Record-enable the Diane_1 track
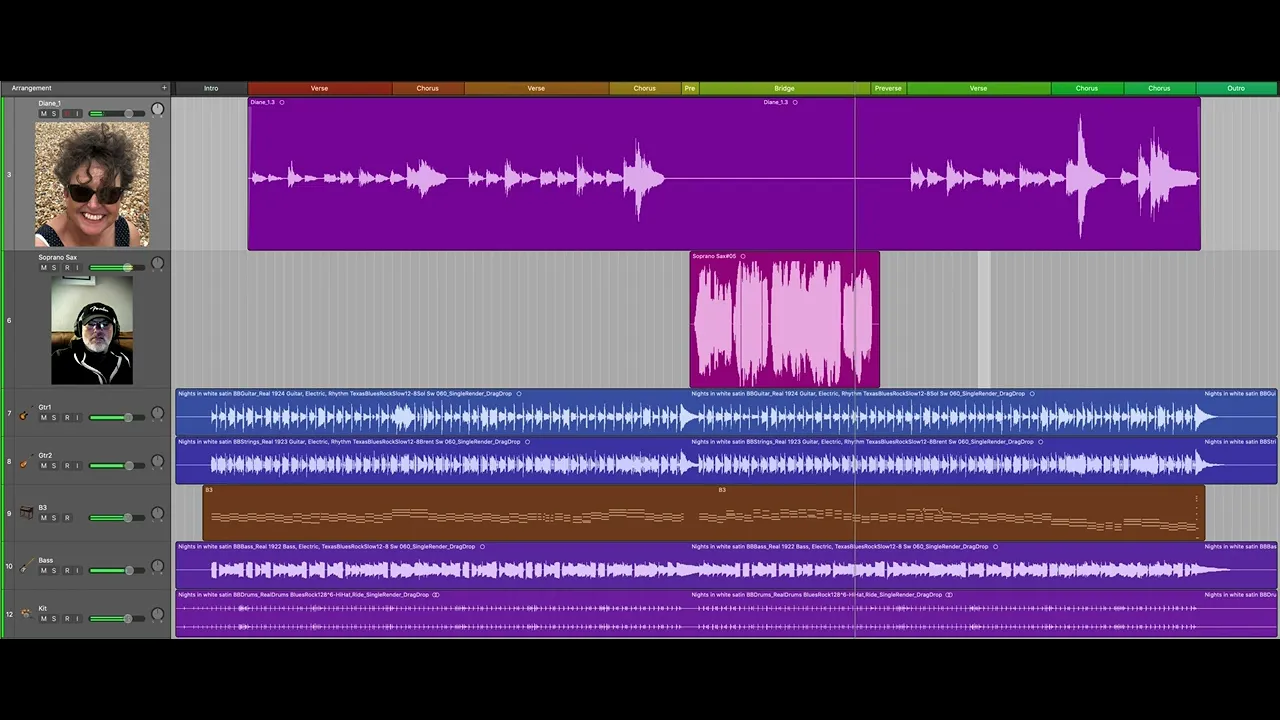 (67, 114)
